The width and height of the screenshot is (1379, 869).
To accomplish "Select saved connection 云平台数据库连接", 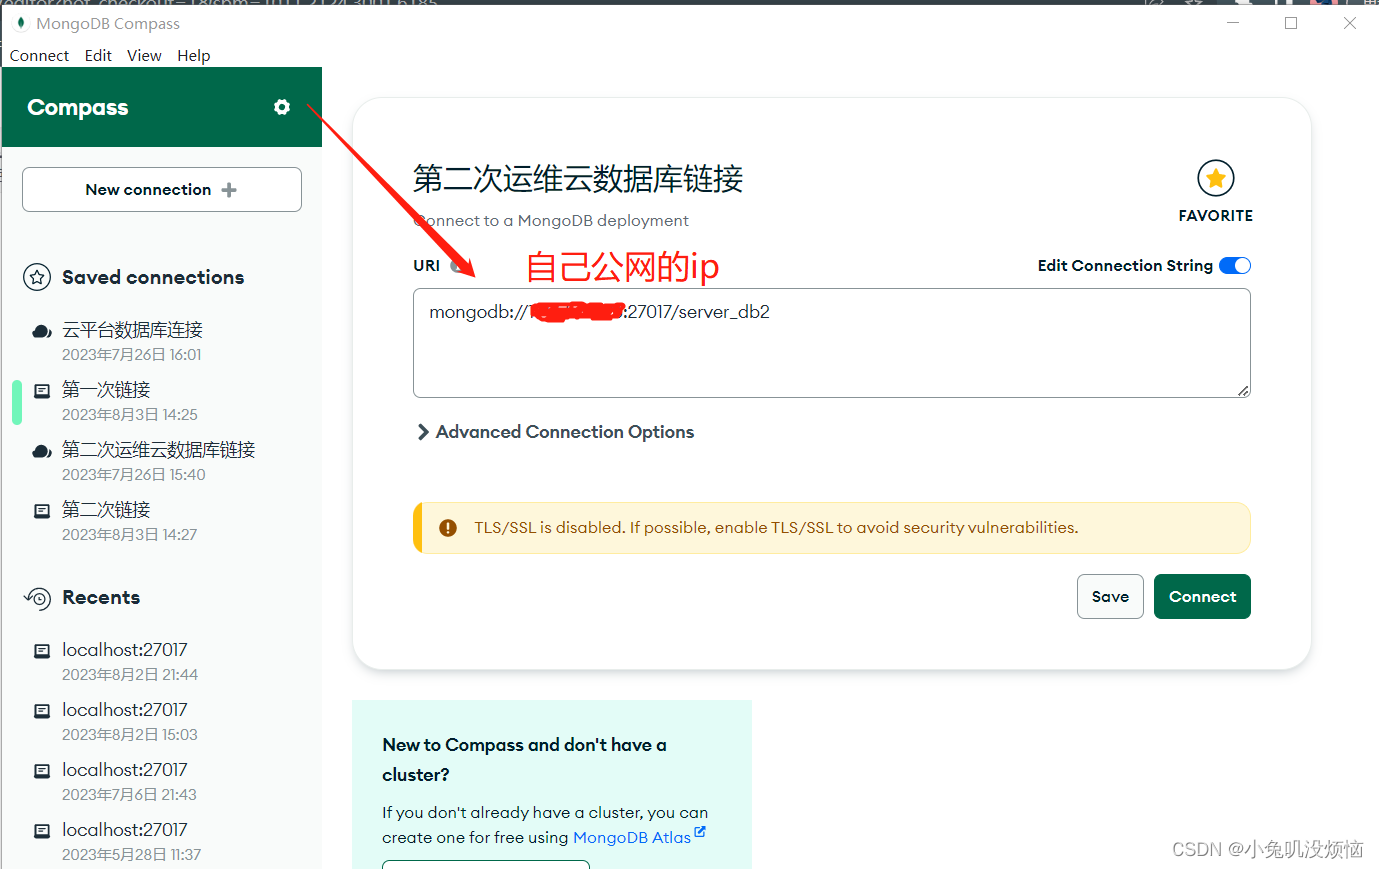I will click(132, 330).
